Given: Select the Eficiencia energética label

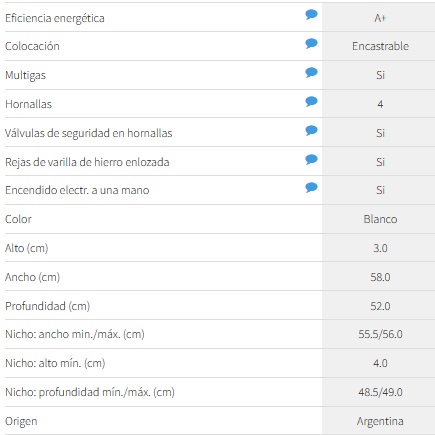Looking at the screenshot, I should 55,18.
